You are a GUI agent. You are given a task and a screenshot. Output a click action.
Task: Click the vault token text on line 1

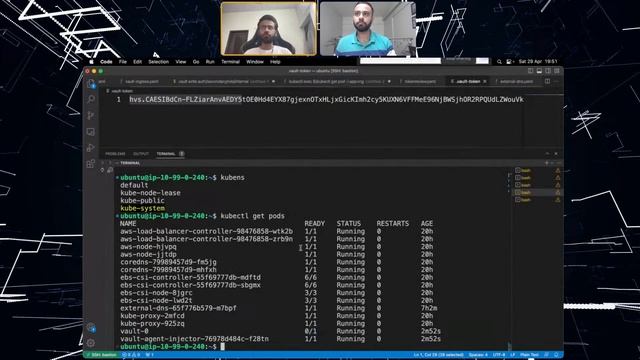[x=326, y=100]
